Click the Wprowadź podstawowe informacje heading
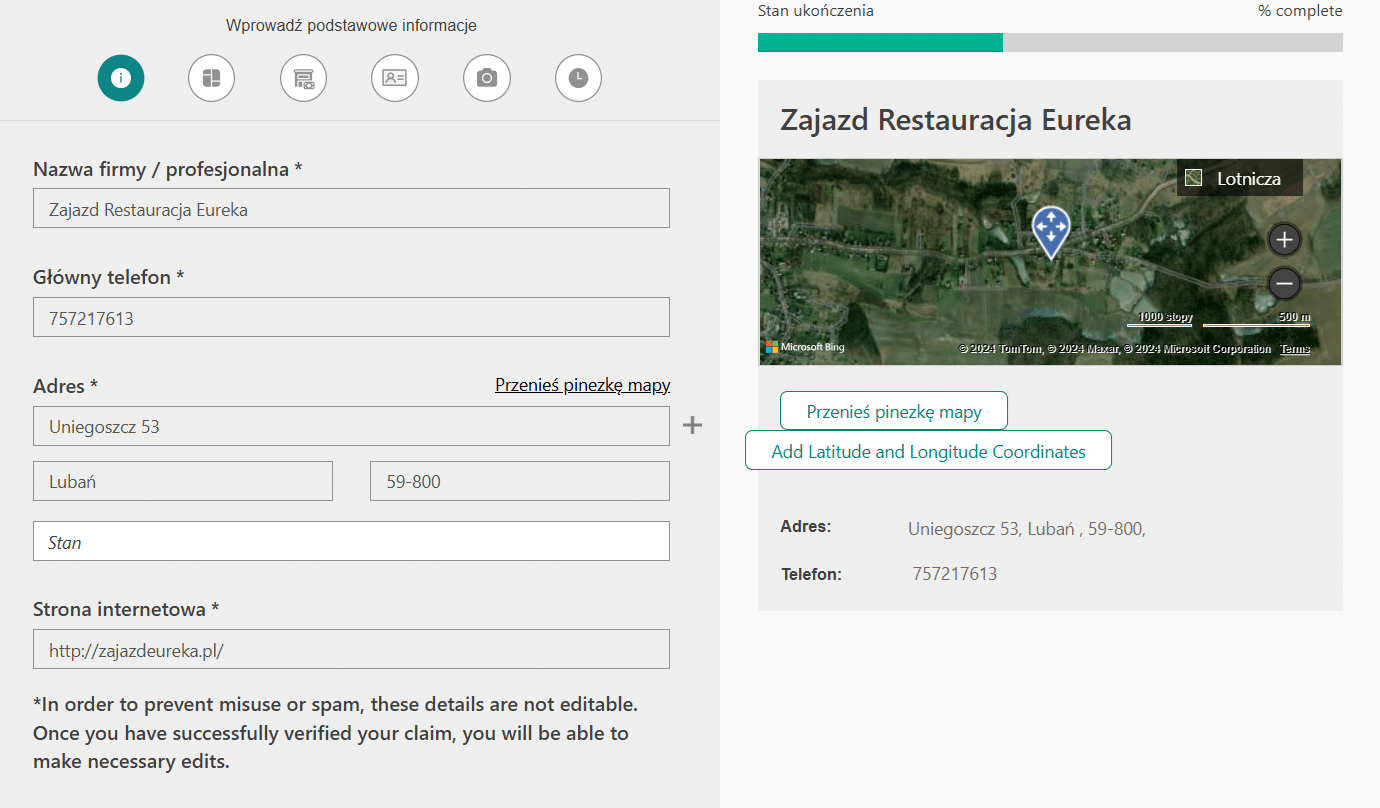The width and height of the screenshot is (1380, 808). click(x=351, y=25)
